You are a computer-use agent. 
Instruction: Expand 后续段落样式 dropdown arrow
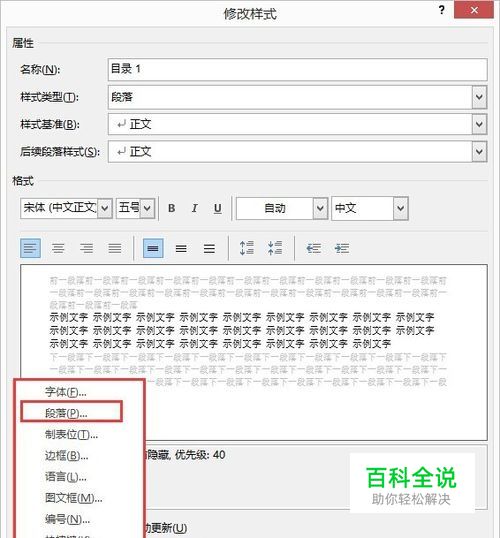click(x=479, y=152)
